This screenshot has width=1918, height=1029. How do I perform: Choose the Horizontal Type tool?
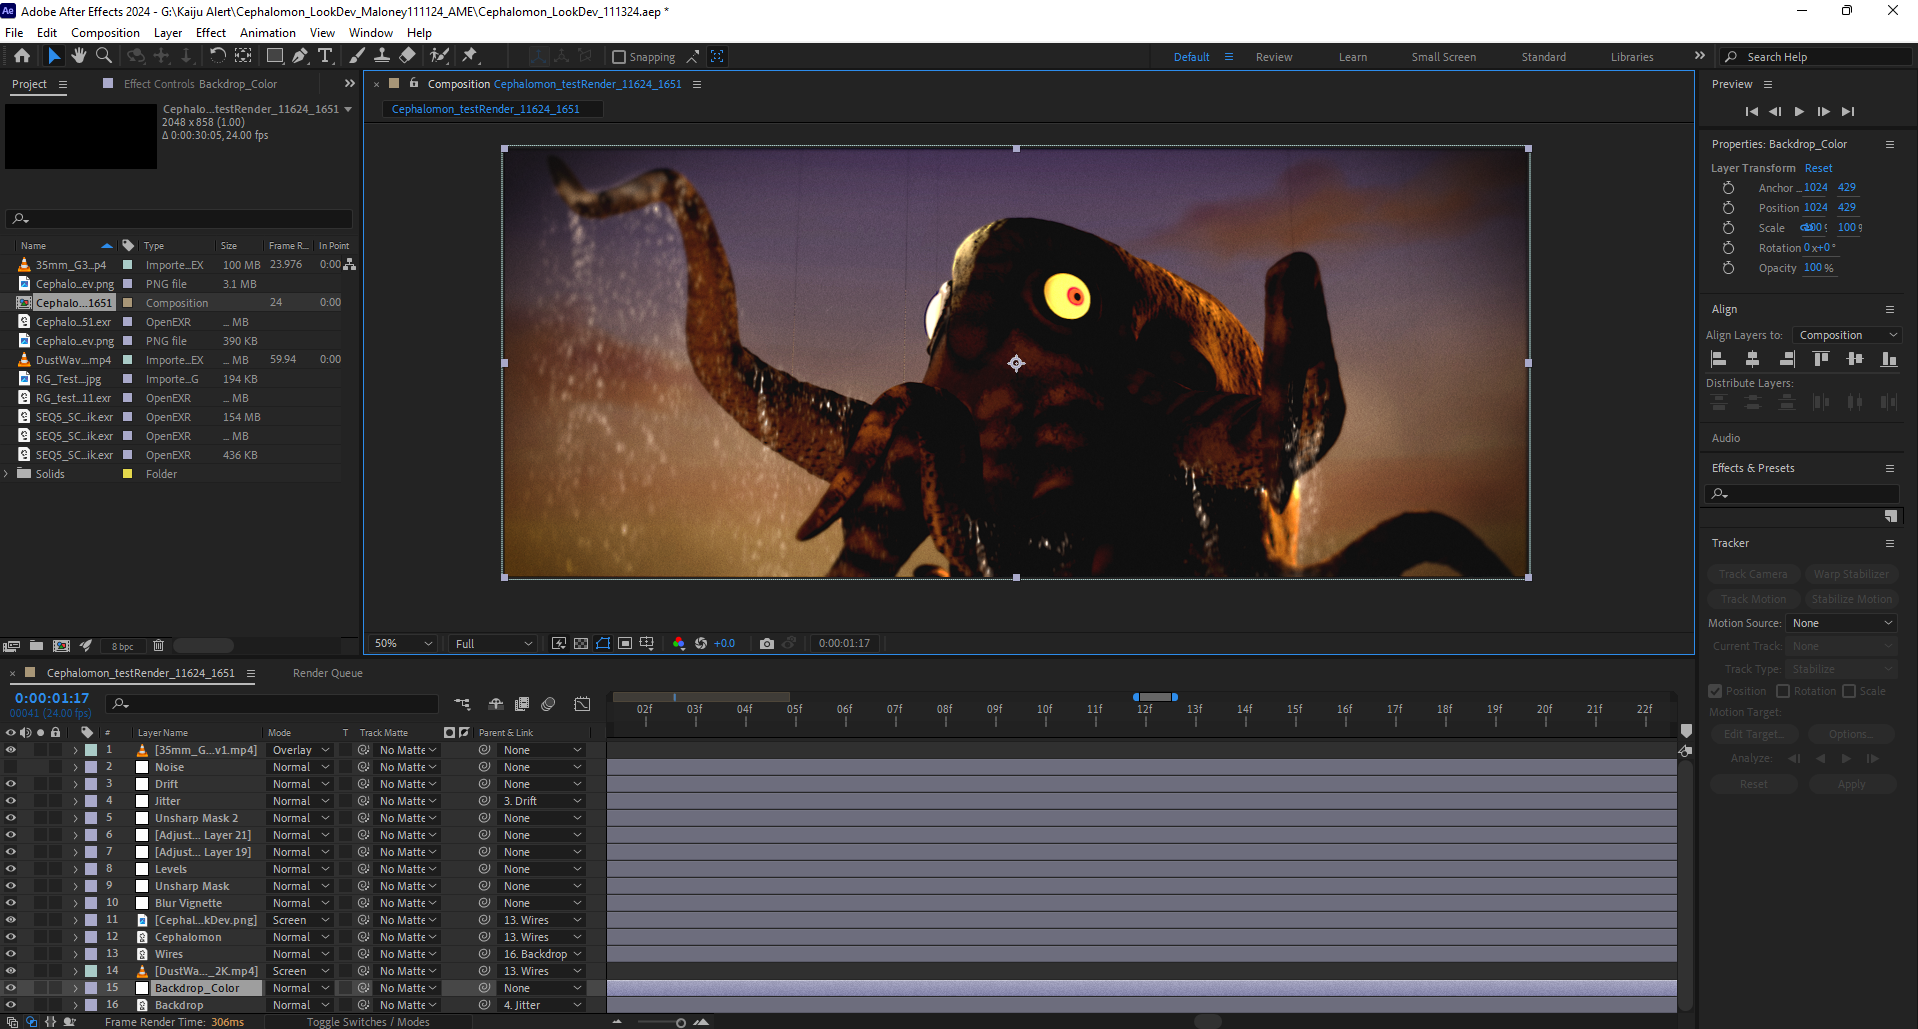[x=325, y=56]
